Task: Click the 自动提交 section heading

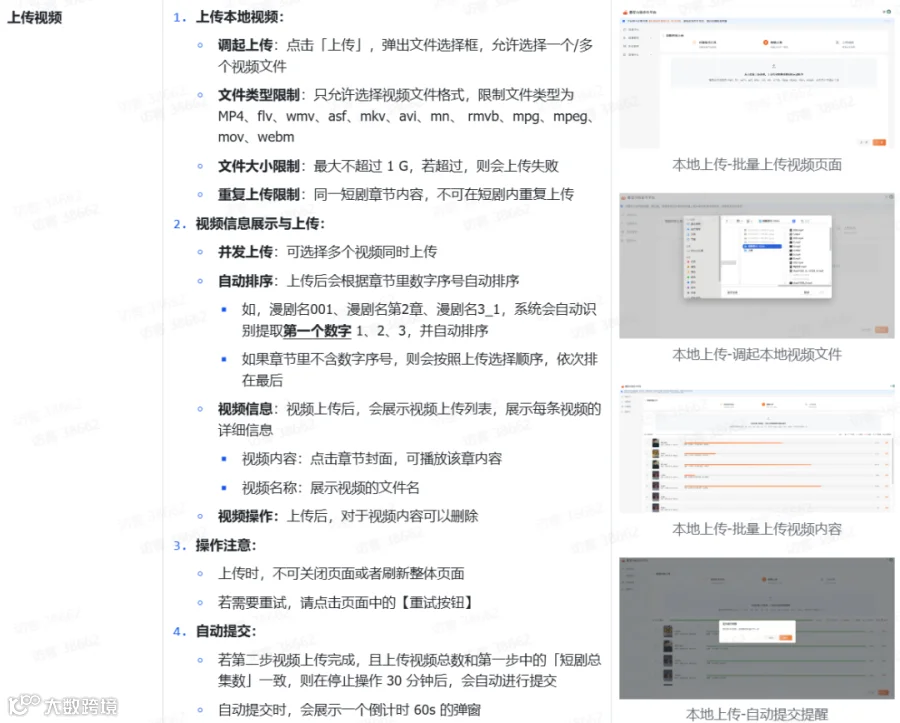Action: 226,631
